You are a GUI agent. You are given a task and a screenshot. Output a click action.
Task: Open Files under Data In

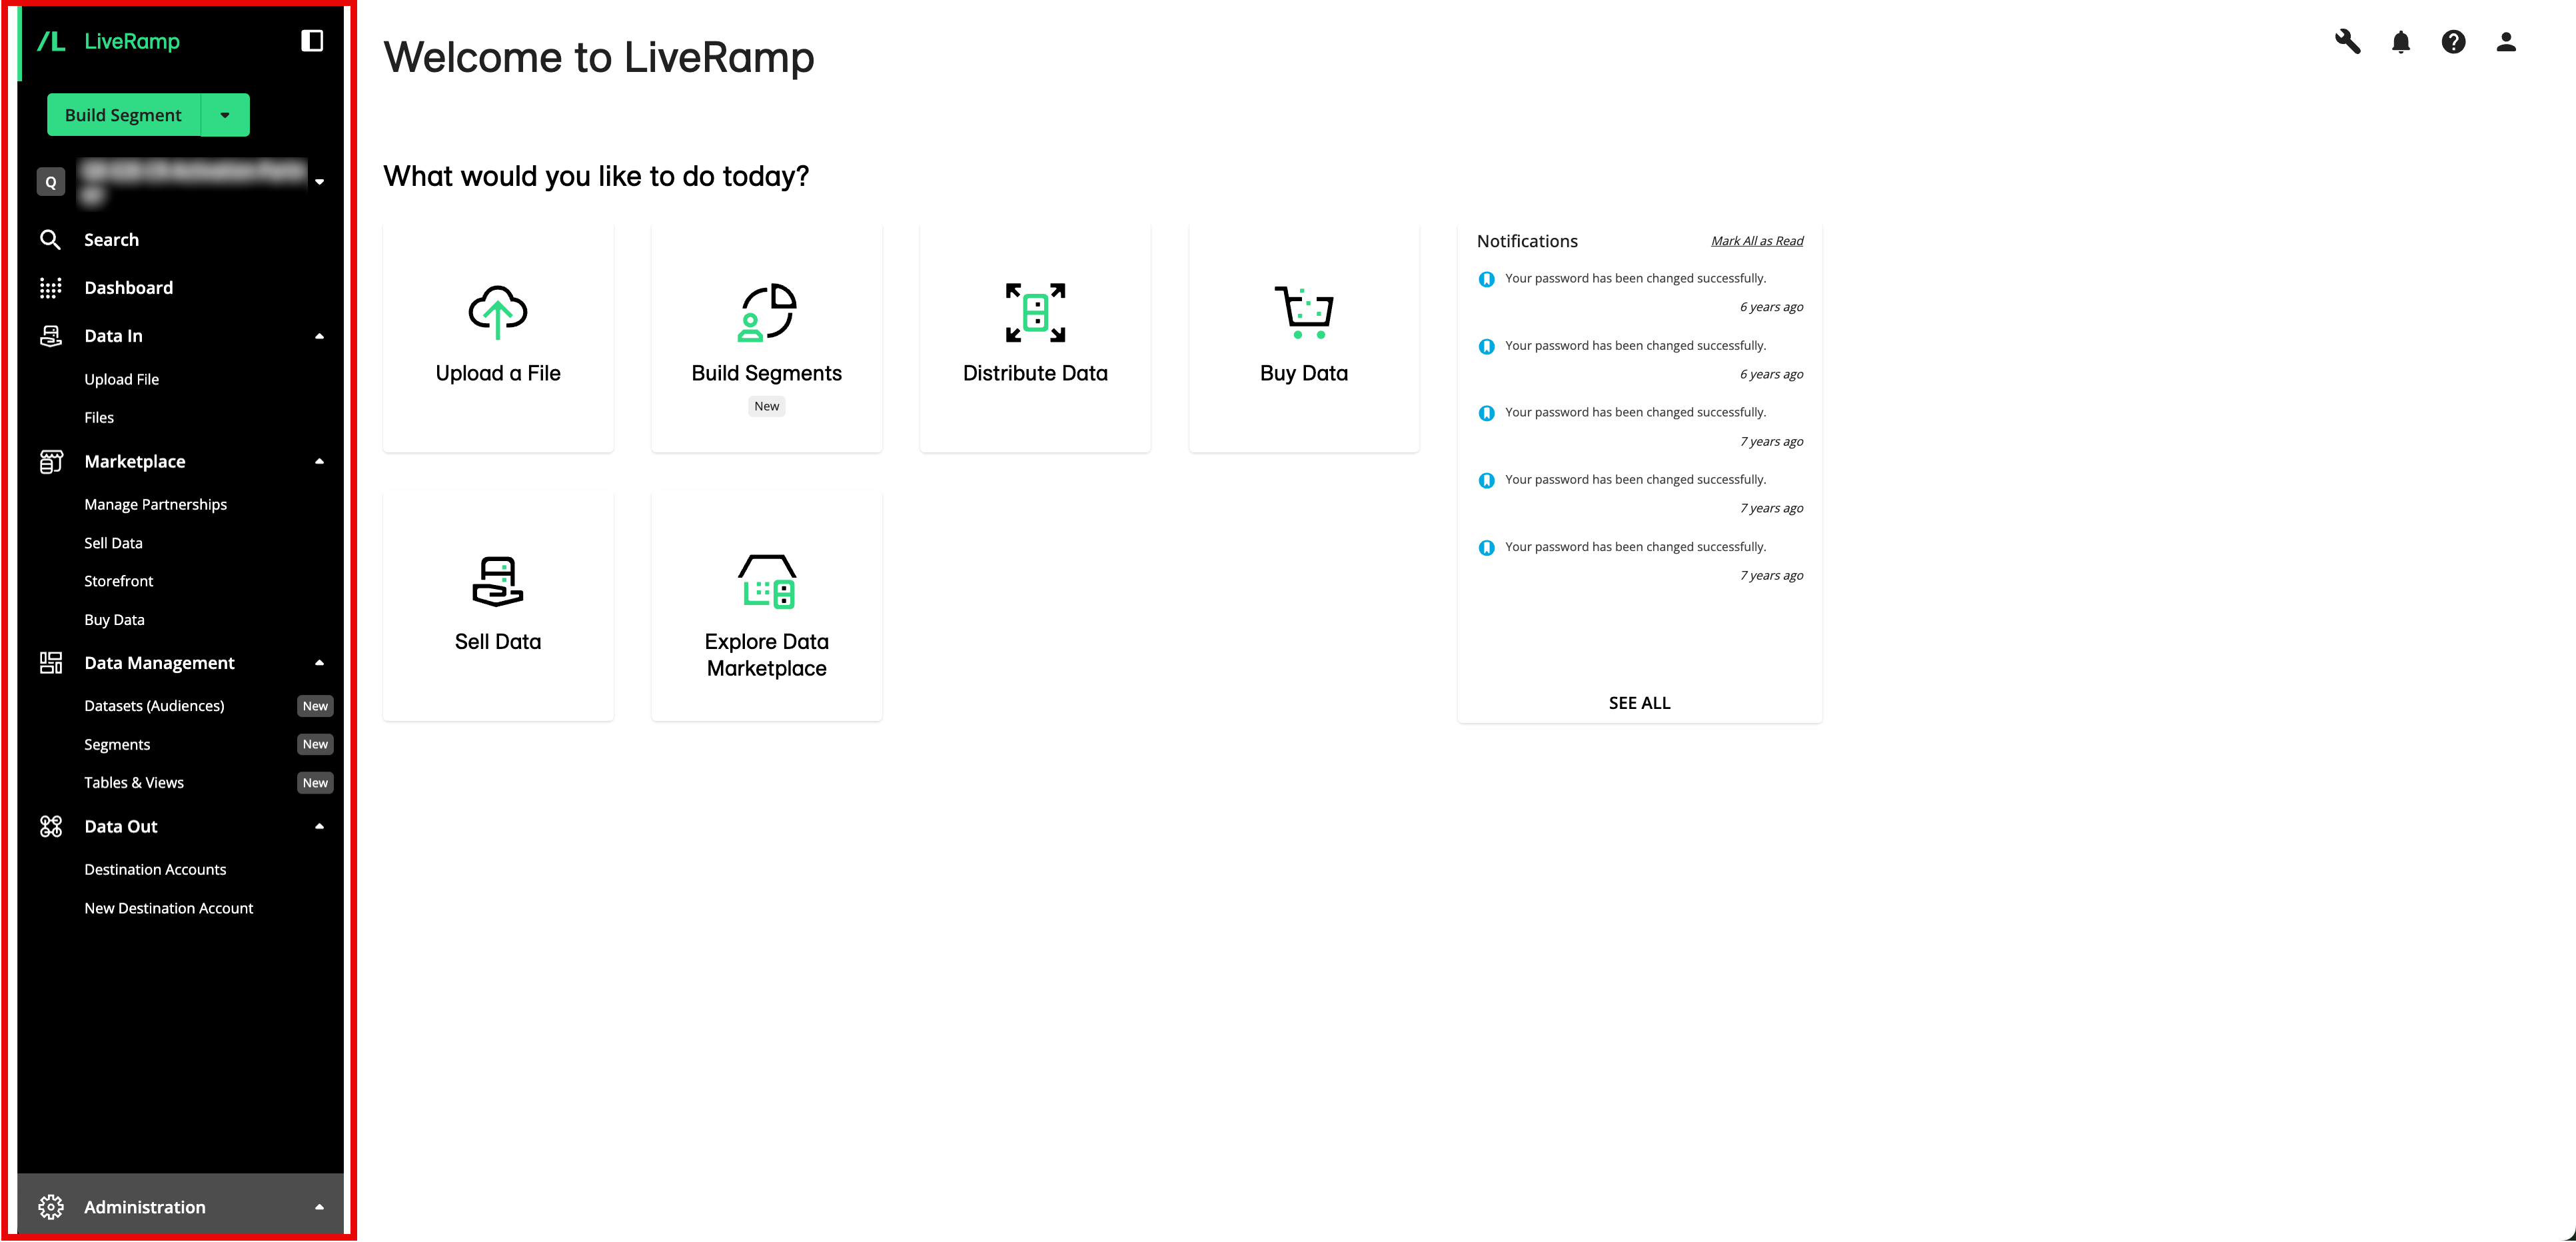[99, 418]
